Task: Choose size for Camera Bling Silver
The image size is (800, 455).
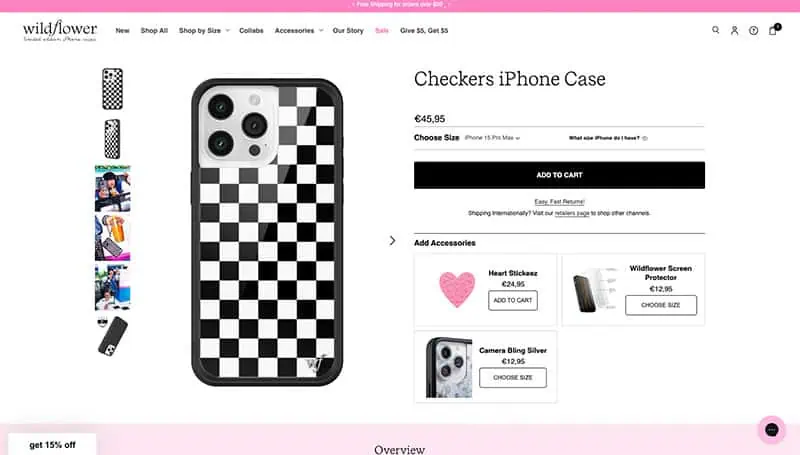Action: coord(513,377)
